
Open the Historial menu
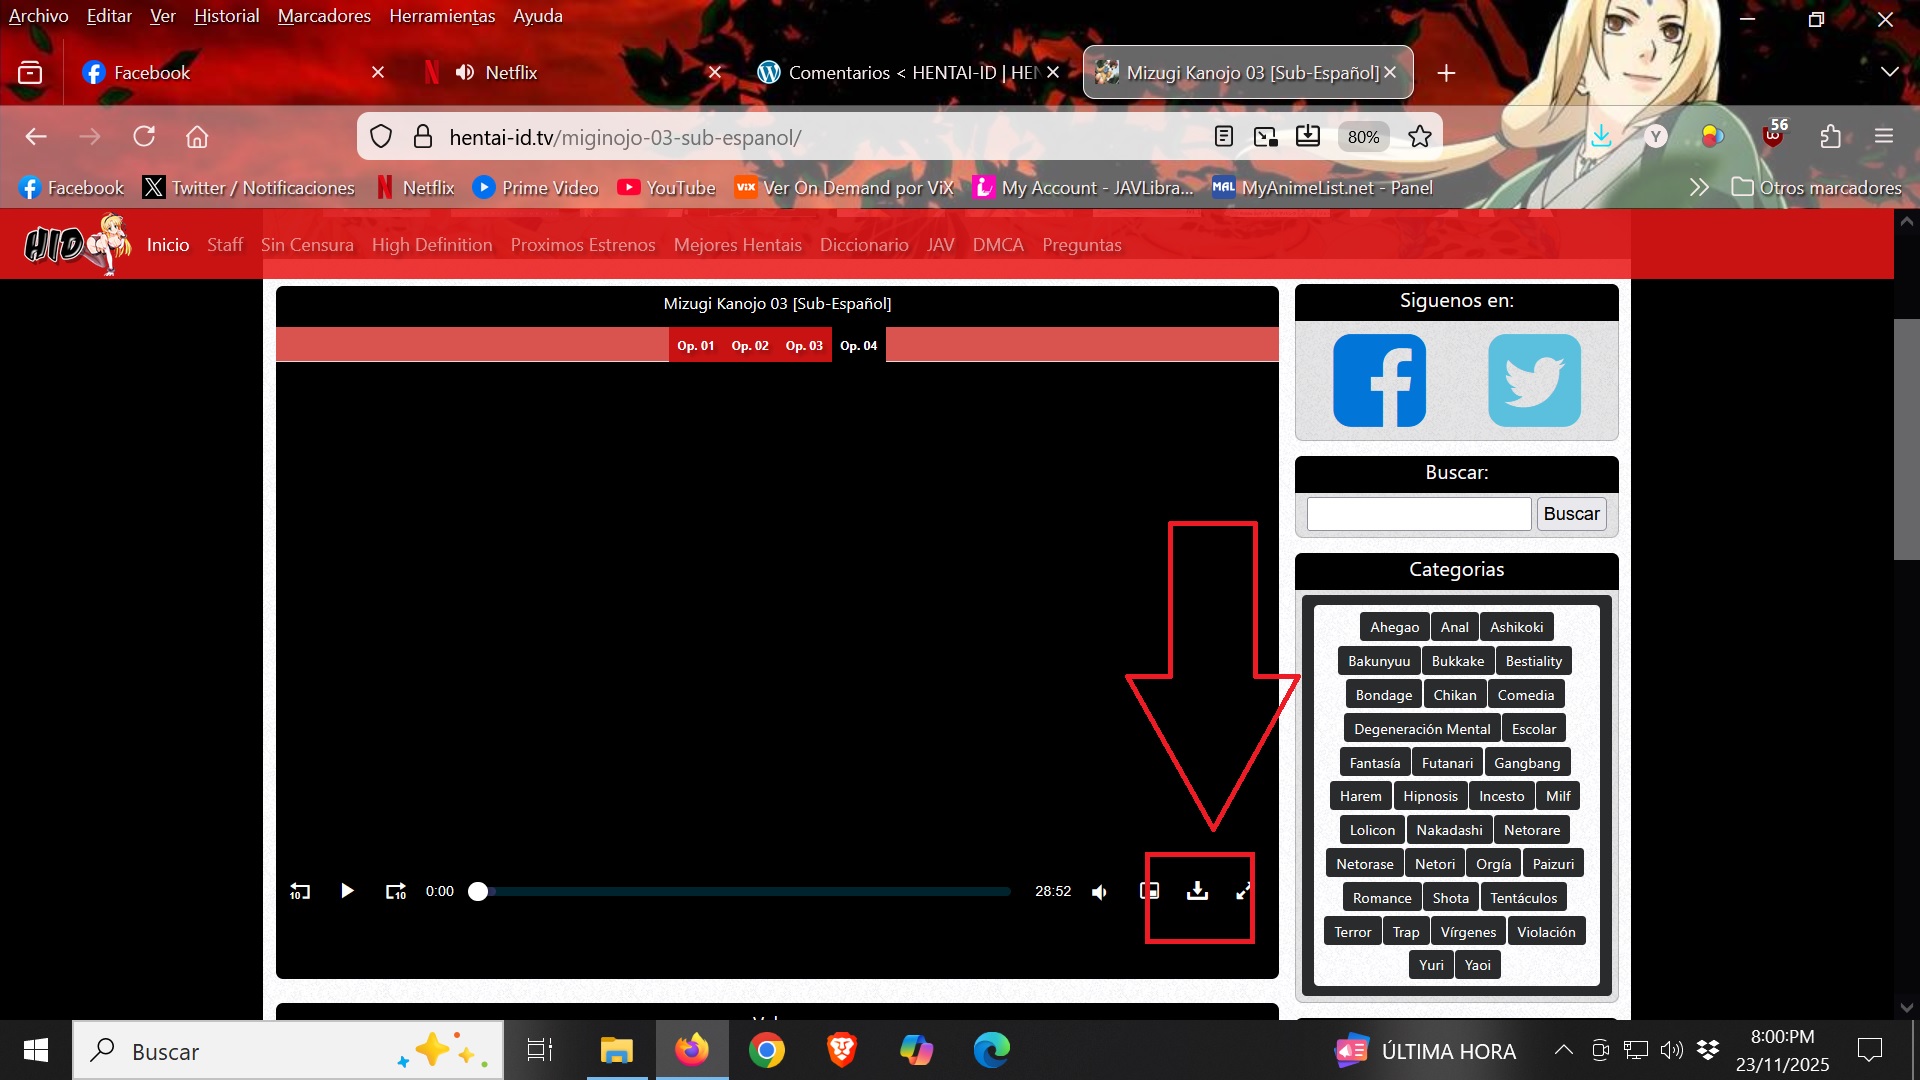click(x=226, y=16)
